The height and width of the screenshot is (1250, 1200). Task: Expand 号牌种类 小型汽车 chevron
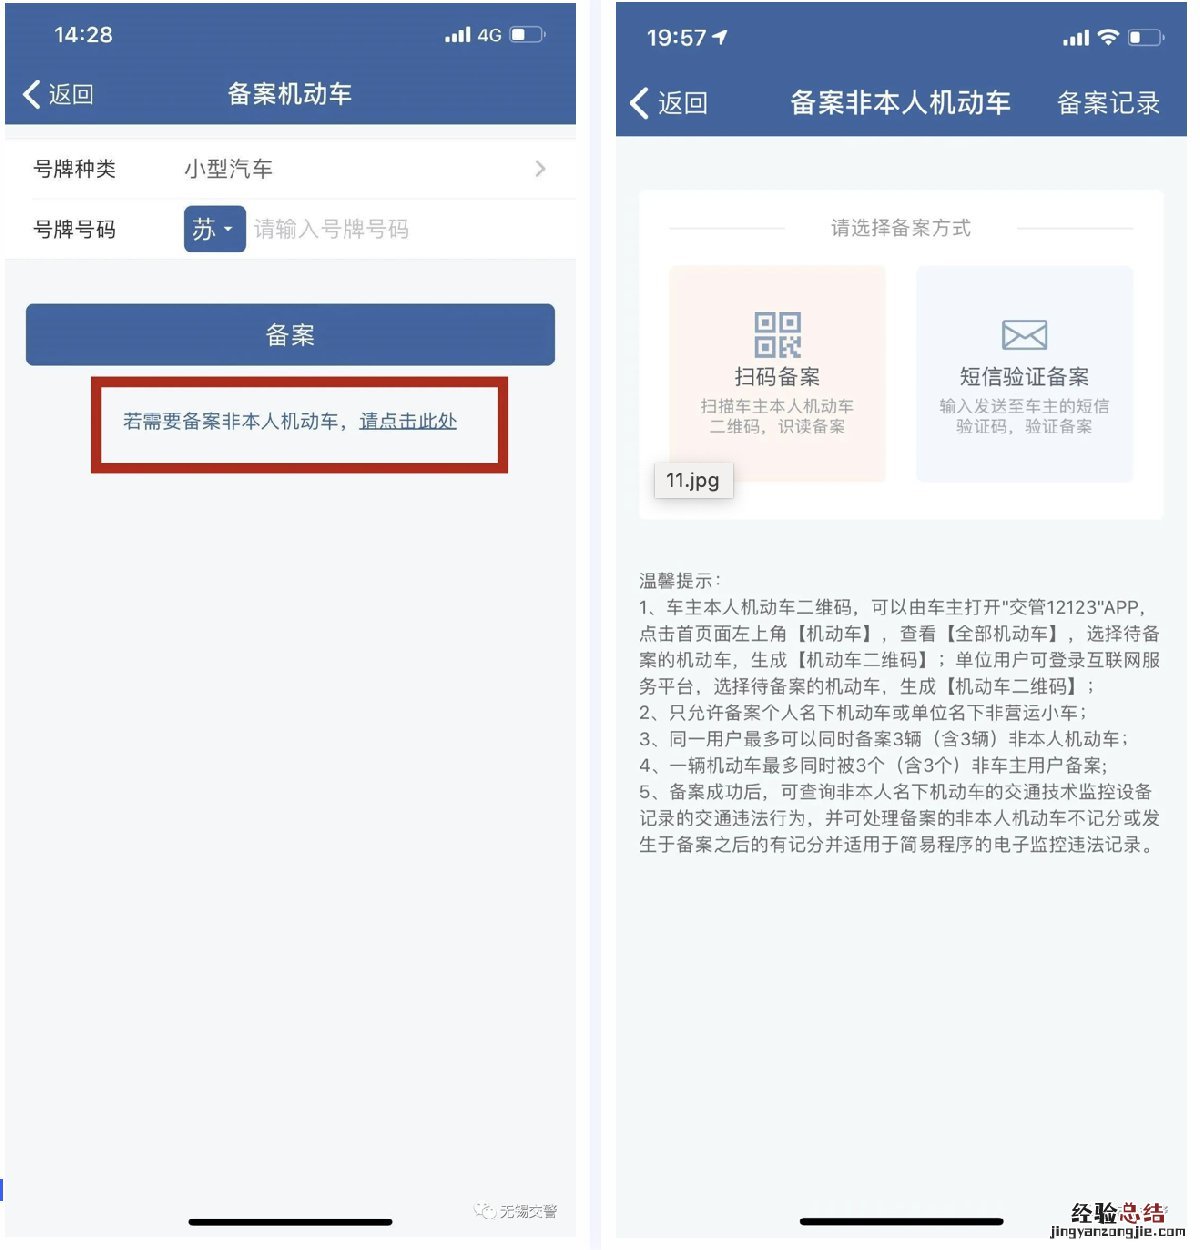(540, 168)
